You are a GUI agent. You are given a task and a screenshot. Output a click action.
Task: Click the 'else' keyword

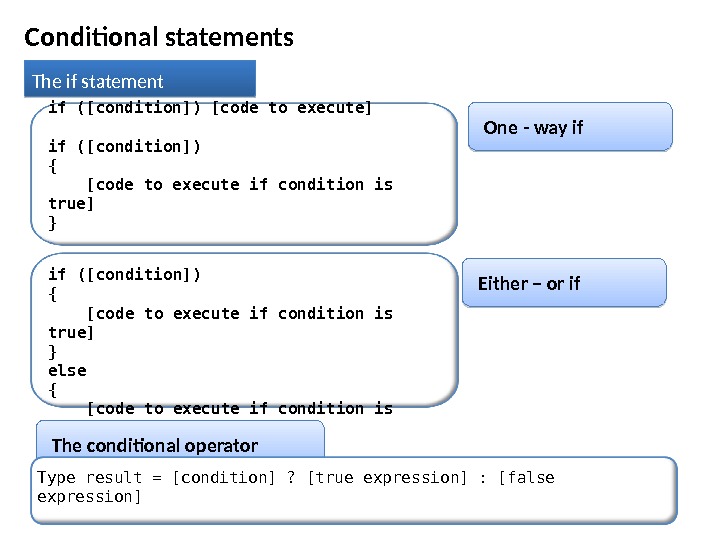click(x=67, y=370)
